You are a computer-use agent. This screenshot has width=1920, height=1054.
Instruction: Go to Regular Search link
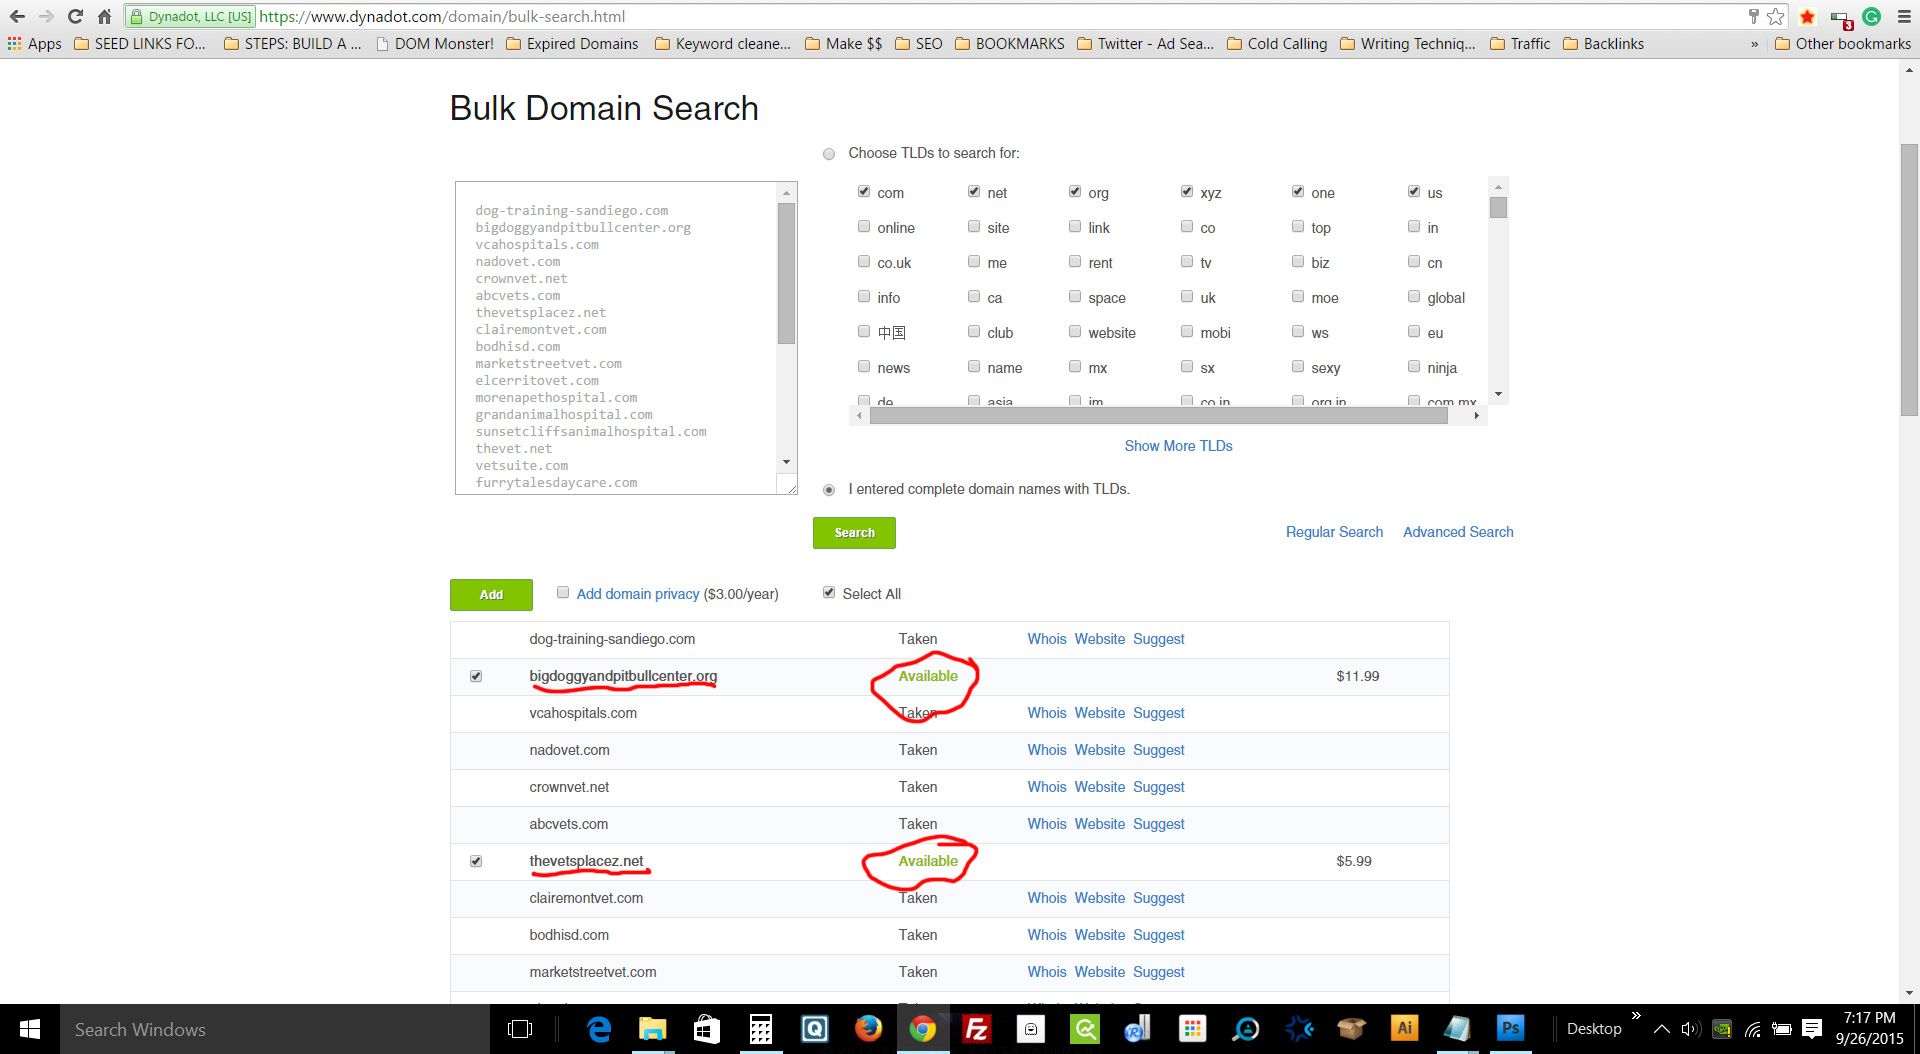pos(1334,532)
